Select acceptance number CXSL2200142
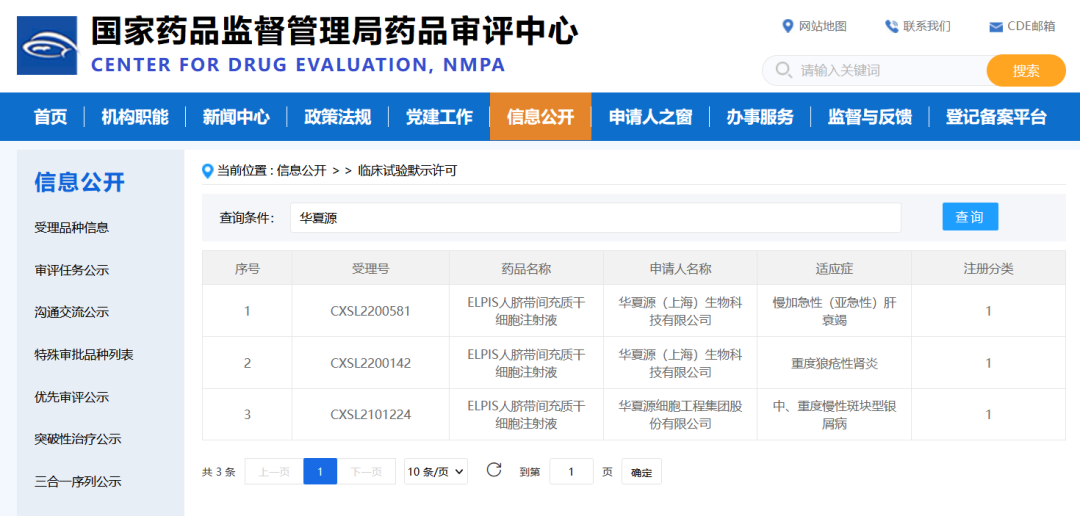Image resolution: width=1080 pixels, height=516 pixels. (x=371, y=363)
